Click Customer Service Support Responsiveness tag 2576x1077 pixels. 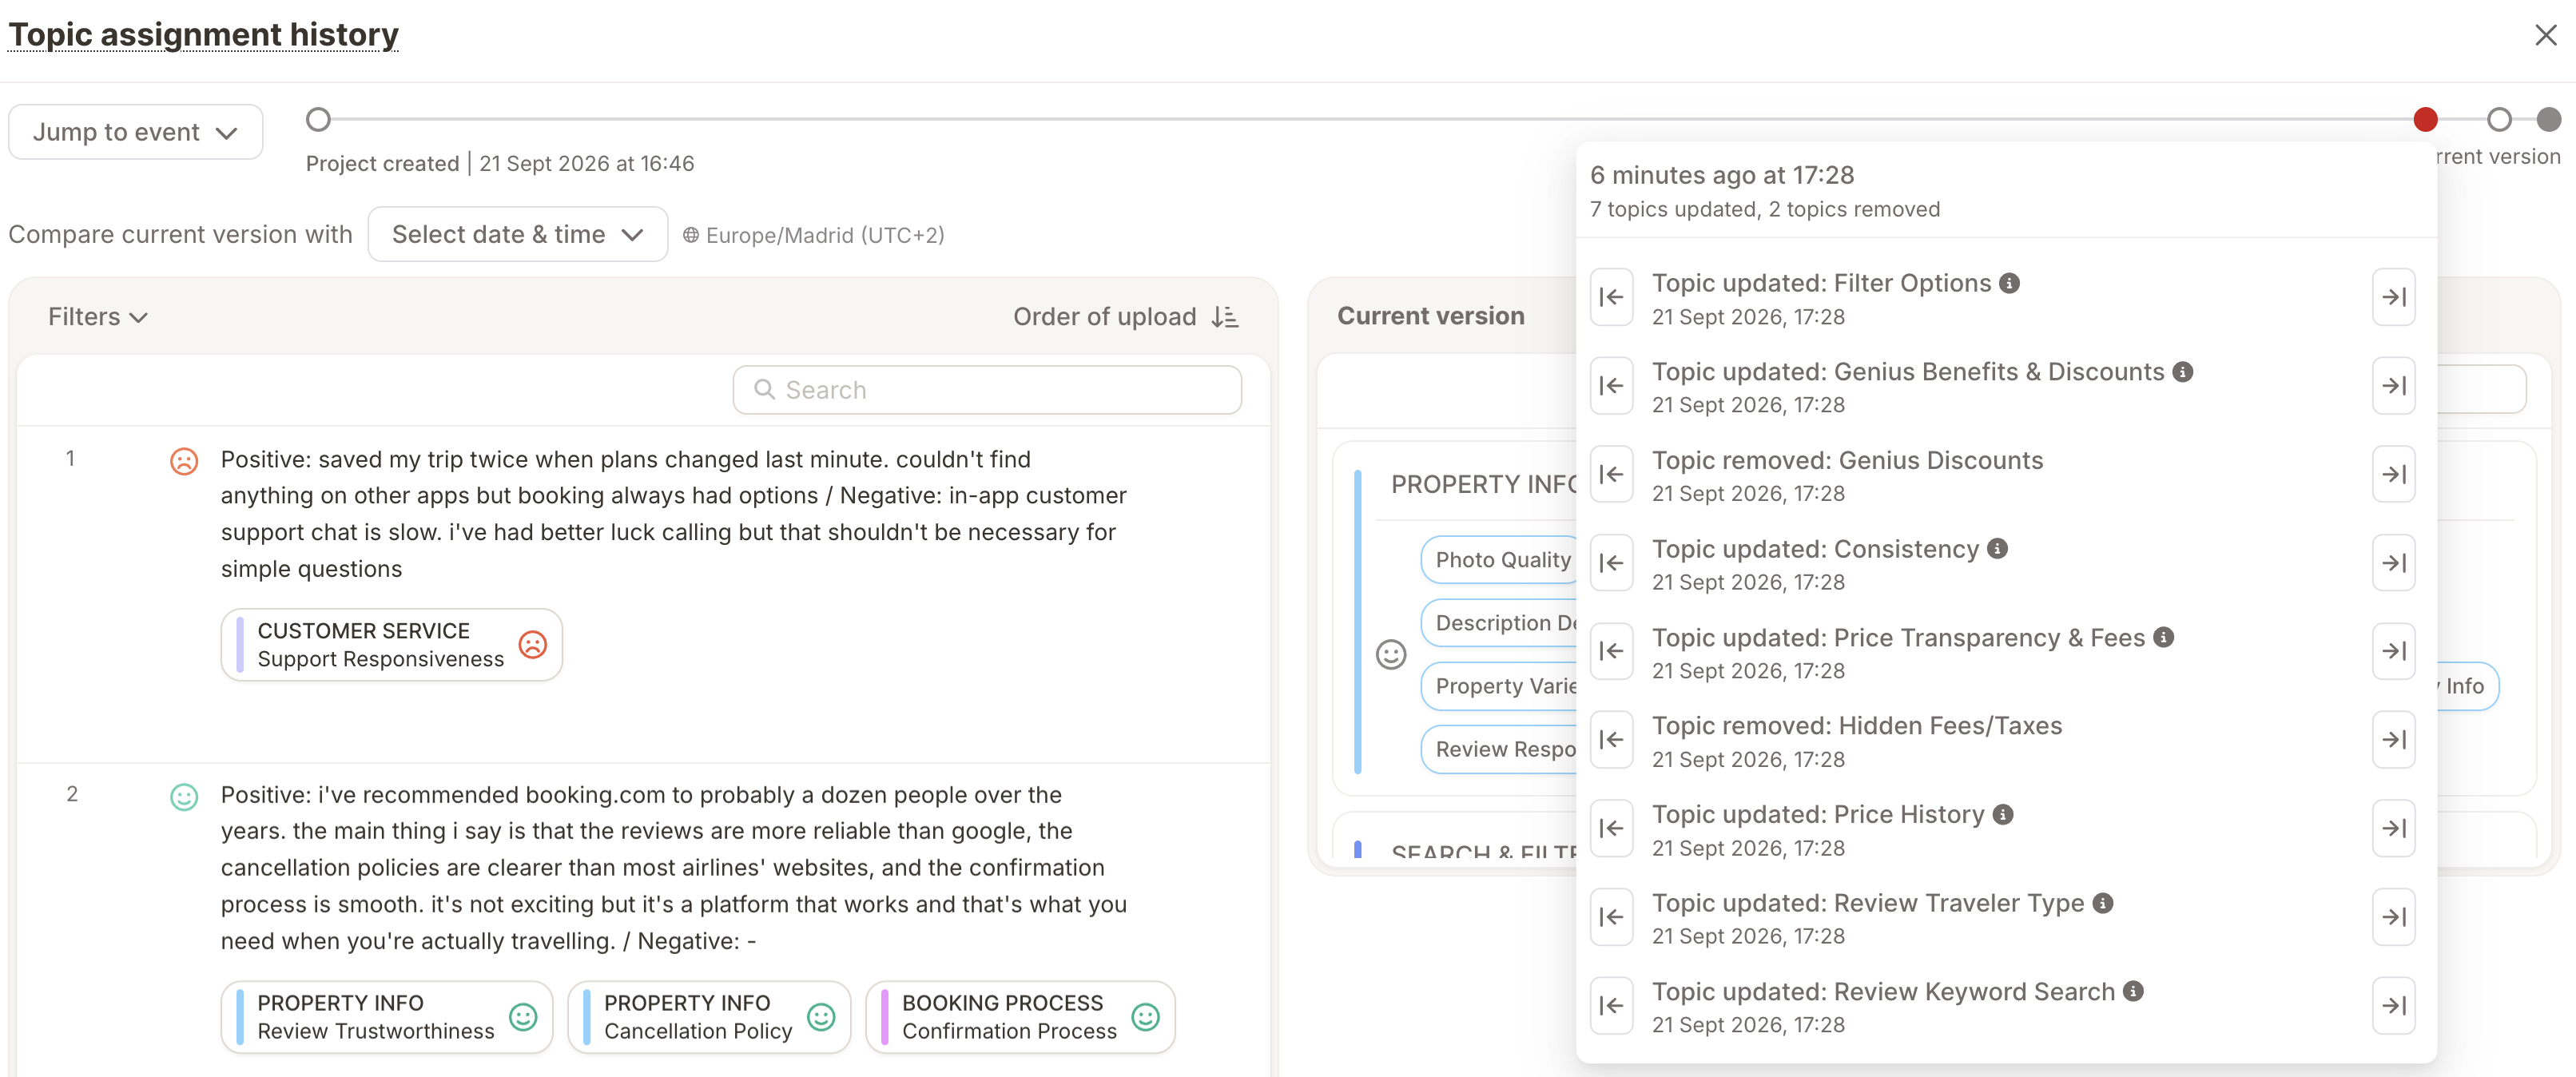(391, 645)
